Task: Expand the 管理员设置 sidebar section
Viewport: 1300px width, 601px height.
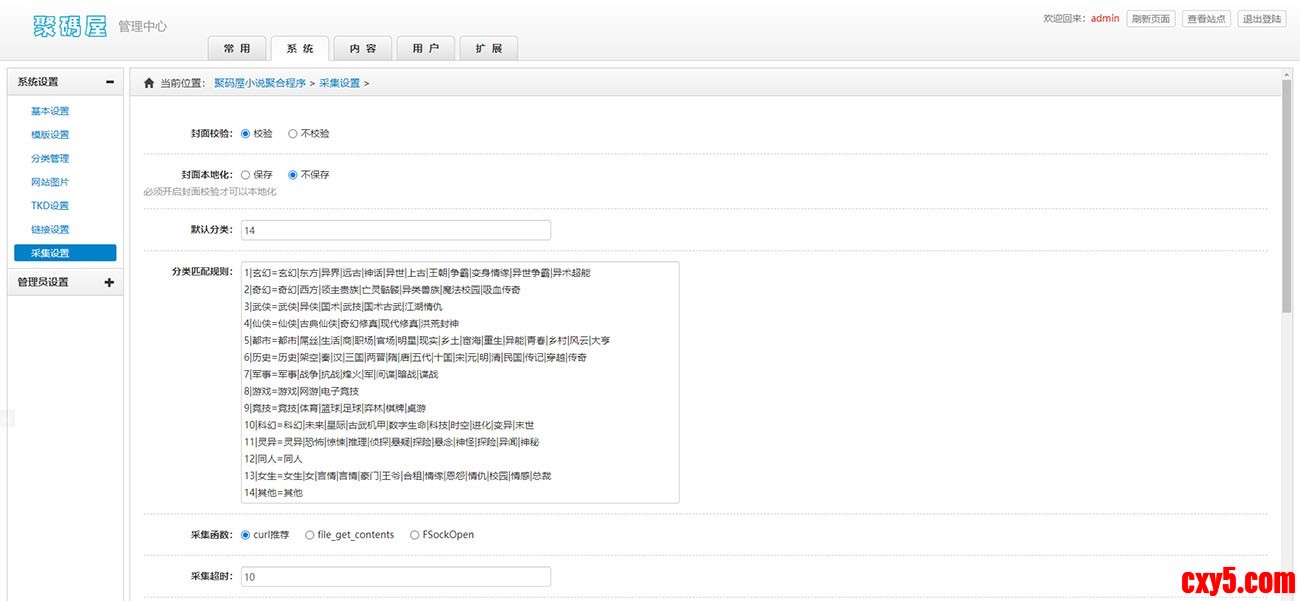Action: point(109,282)
